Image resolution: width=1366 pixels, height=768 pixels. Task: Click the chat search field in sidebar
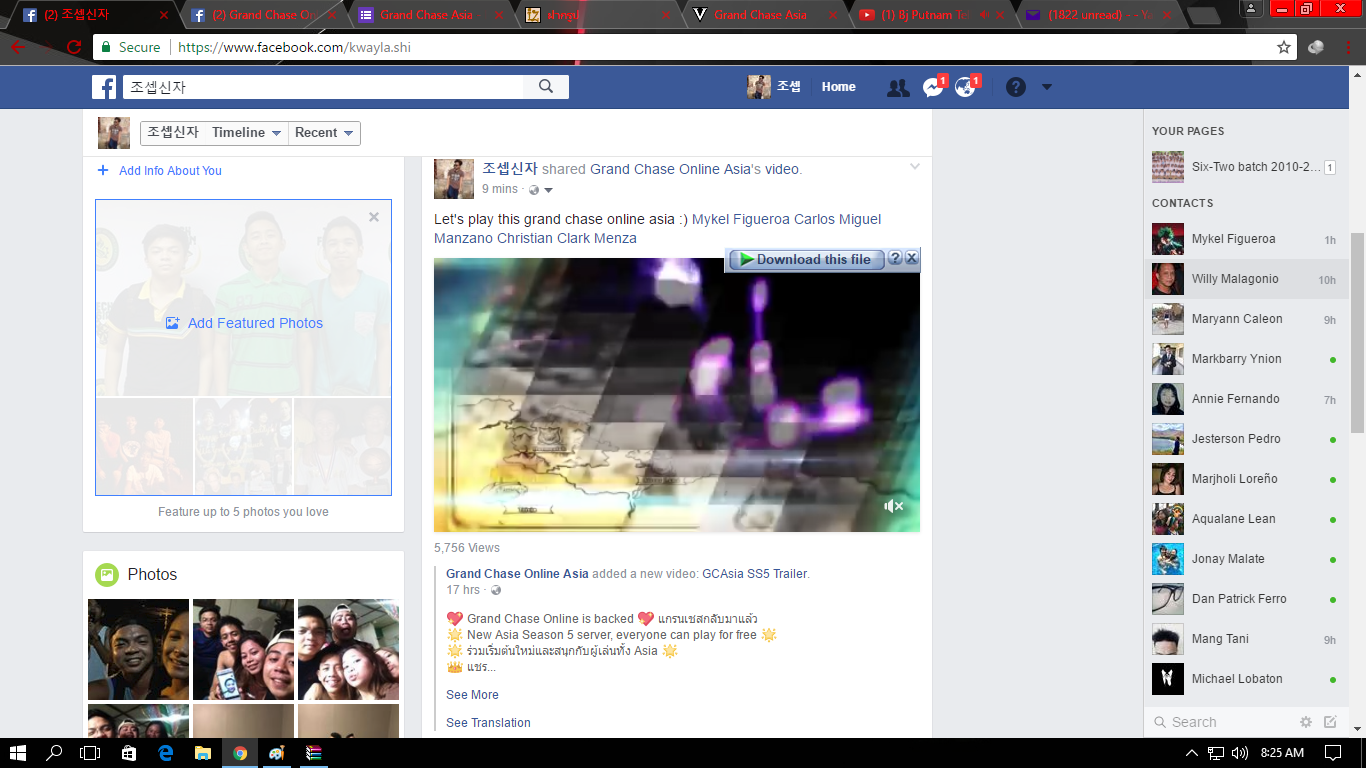click(1220, 722)
